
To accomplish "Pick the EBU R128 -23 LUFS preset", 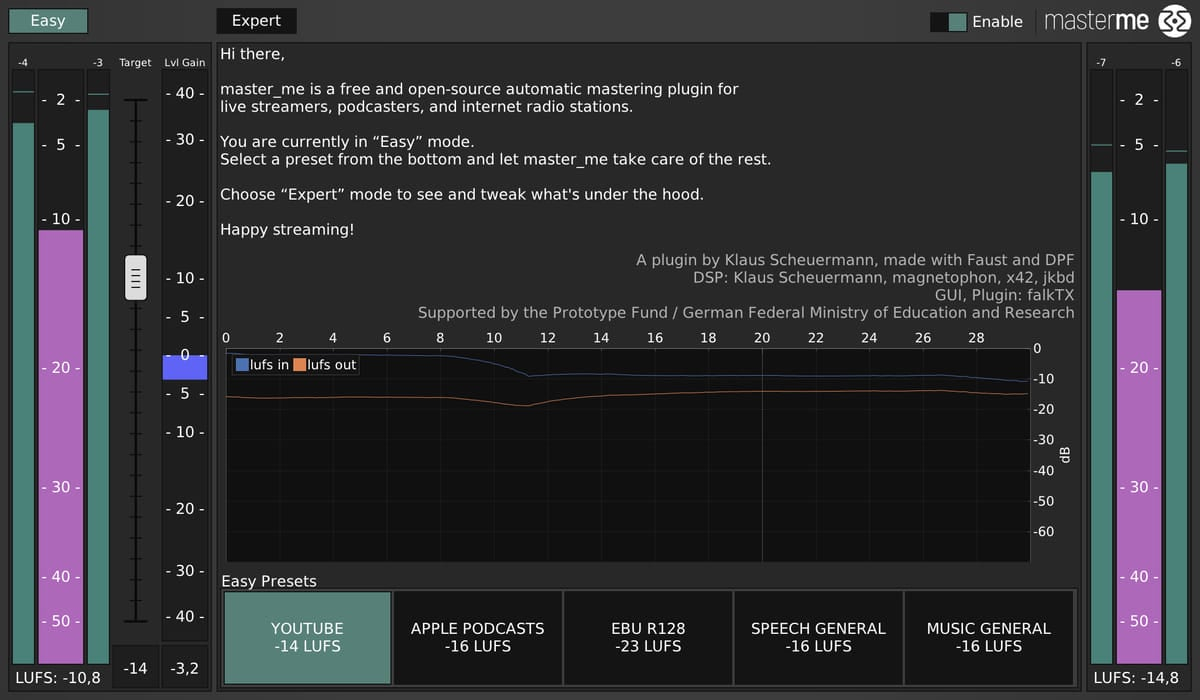I will pos(647,637).
